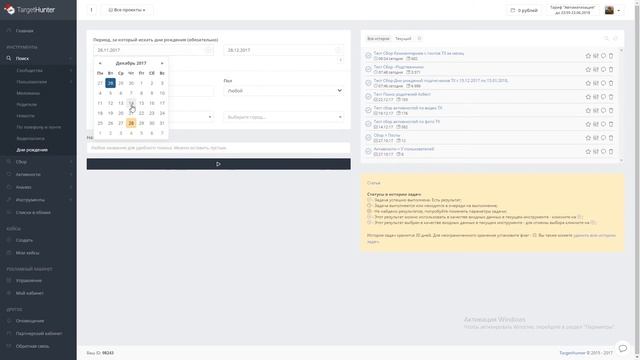Delete the 'Поиск родителей' history task

(x=611, y=97)
